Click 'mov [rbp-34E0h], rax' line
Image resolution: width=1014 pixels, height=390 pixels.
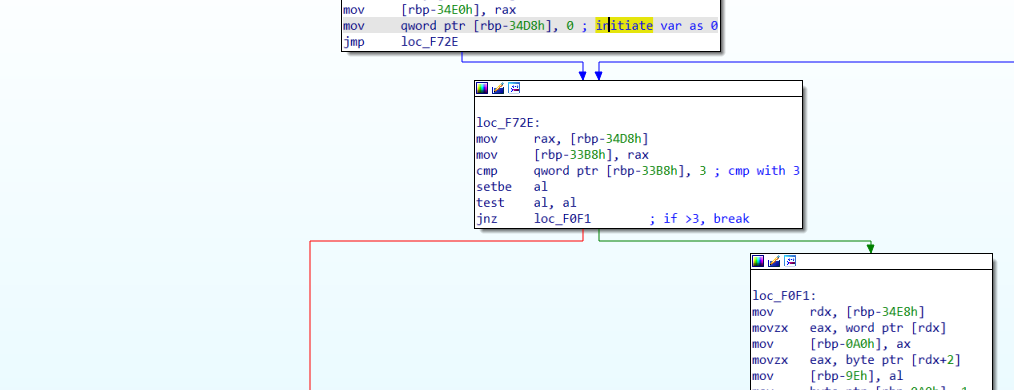pos(429,10)
